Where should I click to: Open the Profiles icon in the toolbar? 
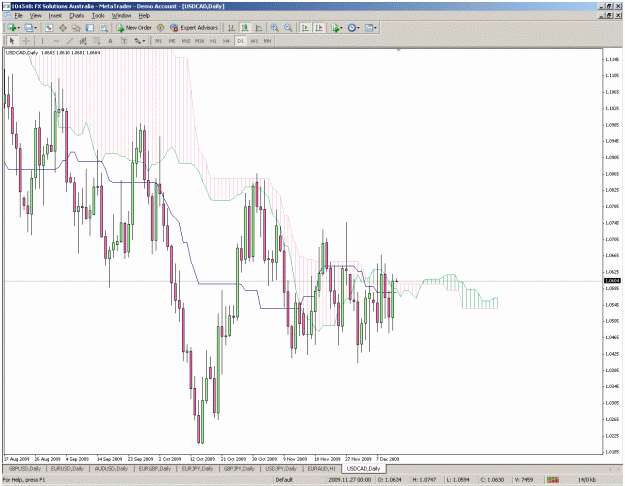pyautogui.click(x=28, y=28)
